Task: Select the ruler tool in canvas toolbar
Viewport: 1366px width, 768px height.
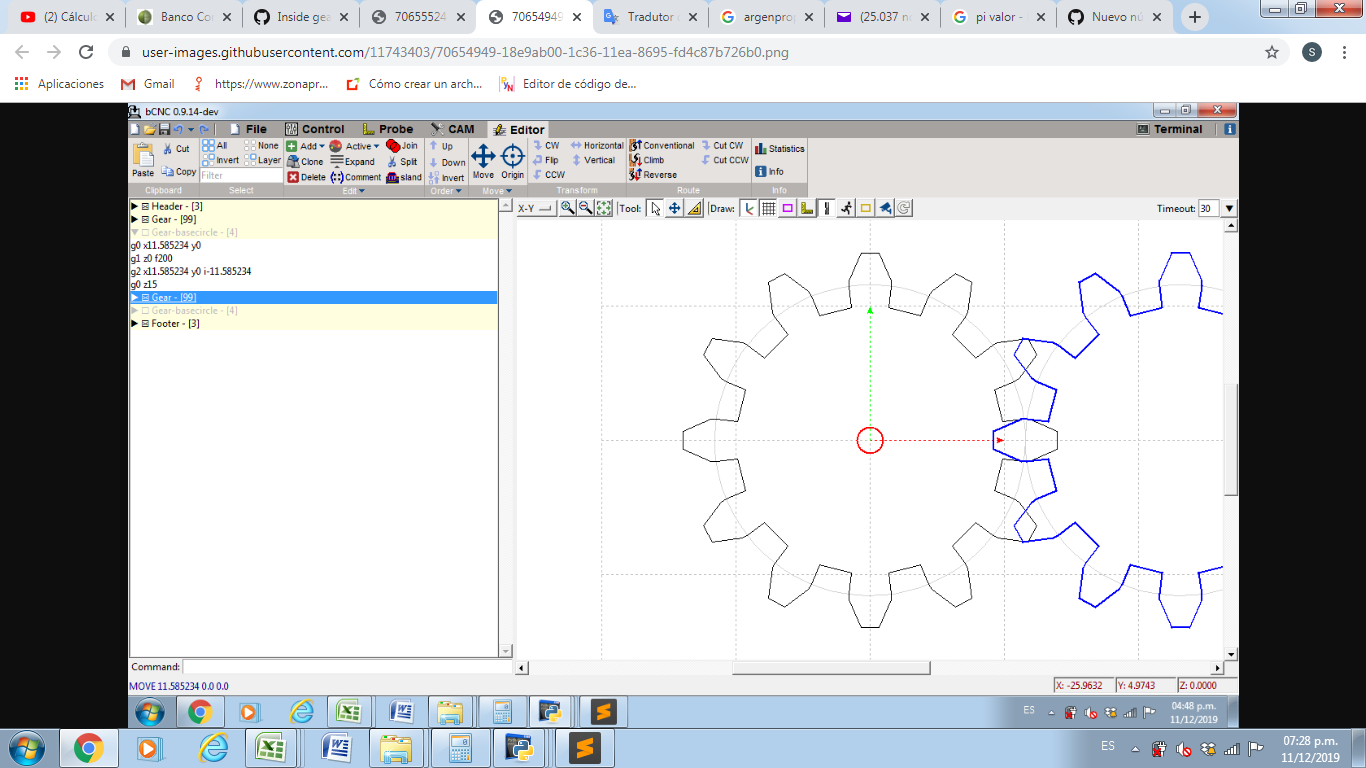Action: click(x=694, y=208)
